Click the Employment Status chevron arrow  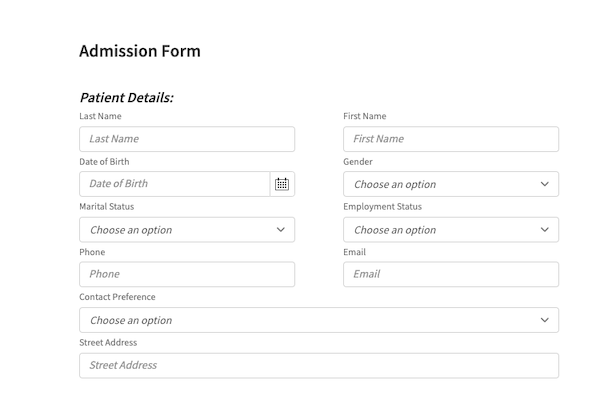545,230
